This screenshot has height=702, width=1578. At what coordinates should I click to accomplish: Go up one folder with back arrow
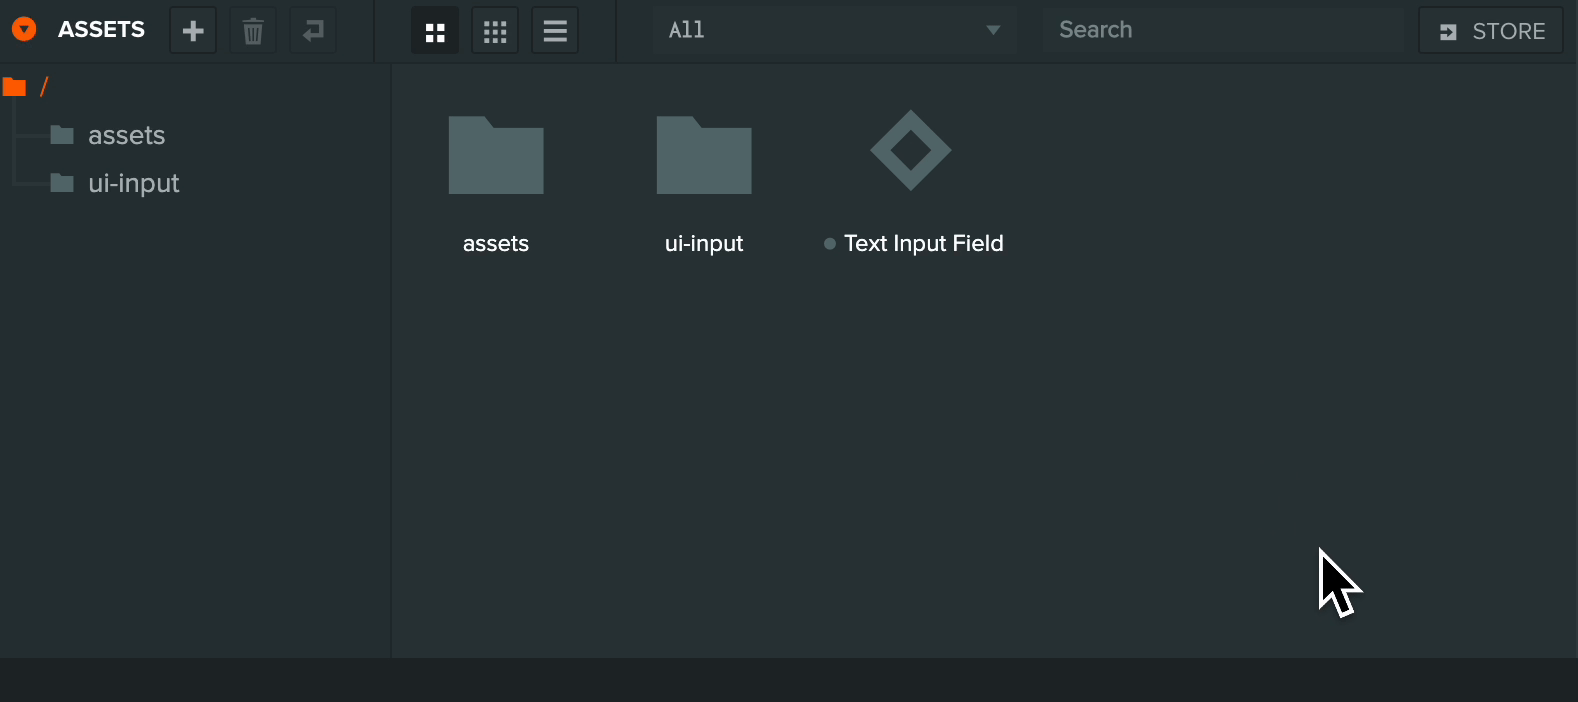coord(313,31)
